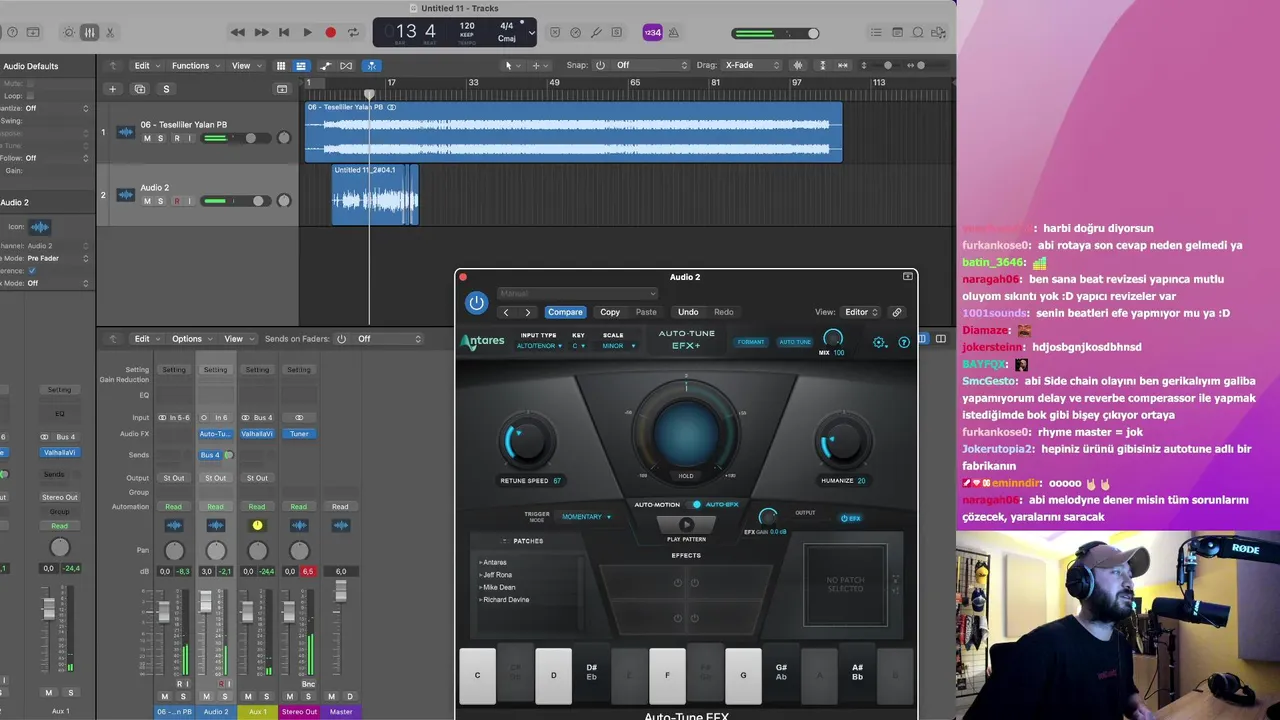Toggle the Waveform Zoom icon
The width and height of the screenshot is (1280, 720).
797,66
